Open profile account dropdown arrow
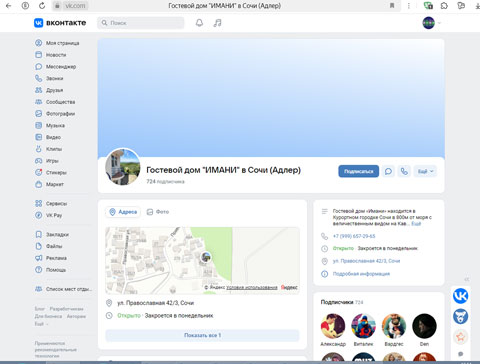Screen dimensions: 480x364 click(x=439, y=23)
